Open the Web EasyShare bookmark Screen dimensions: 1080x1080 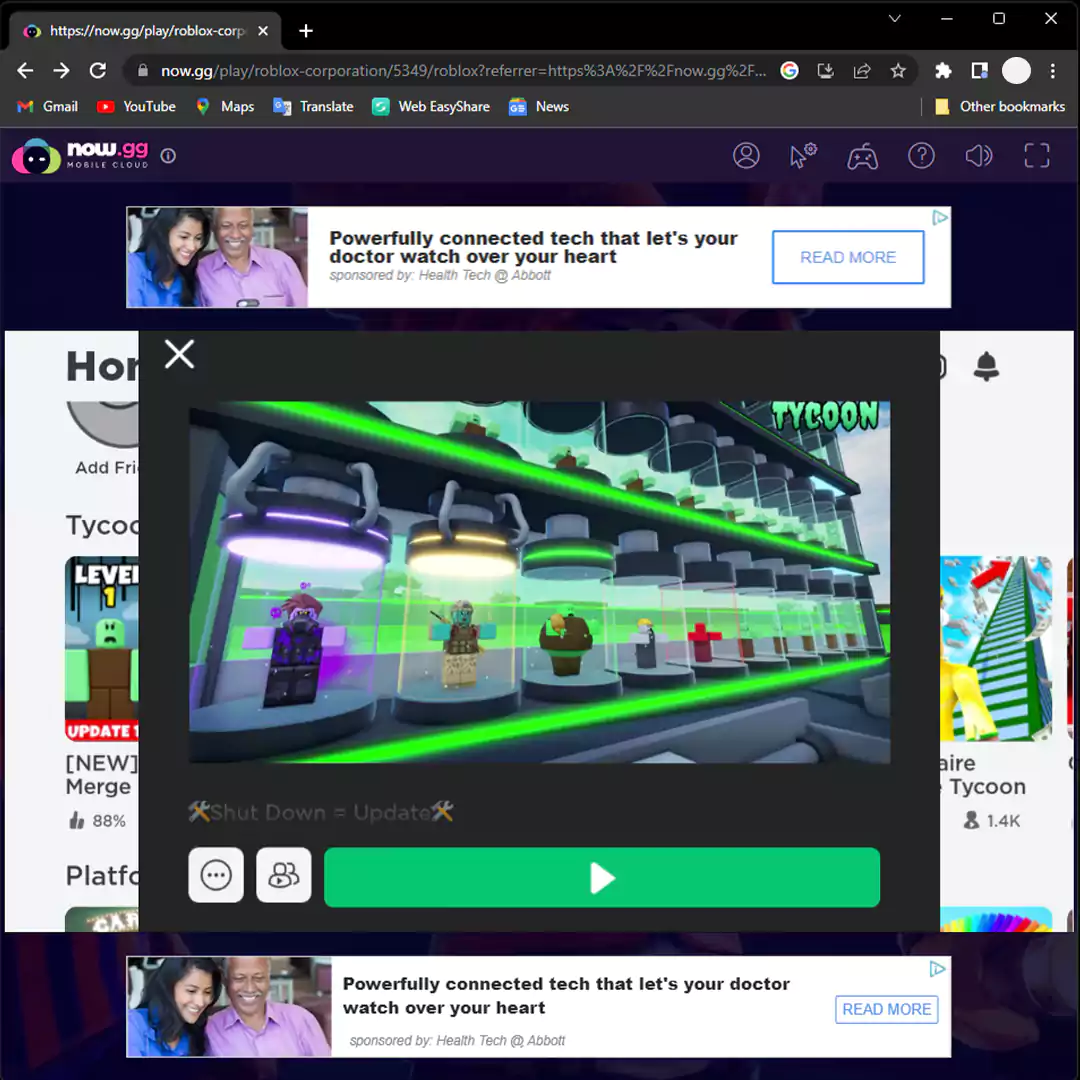pyautogui.click(x=431, y=107)
